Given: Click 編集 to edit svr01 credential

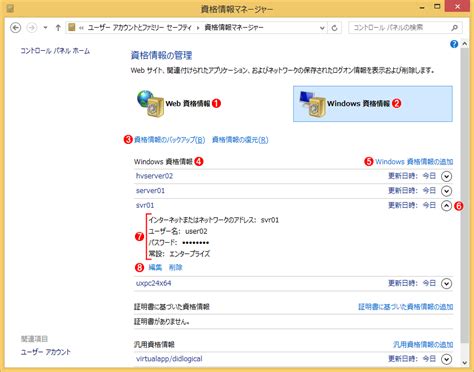Looking at the screenshot, I should [155, 267].
